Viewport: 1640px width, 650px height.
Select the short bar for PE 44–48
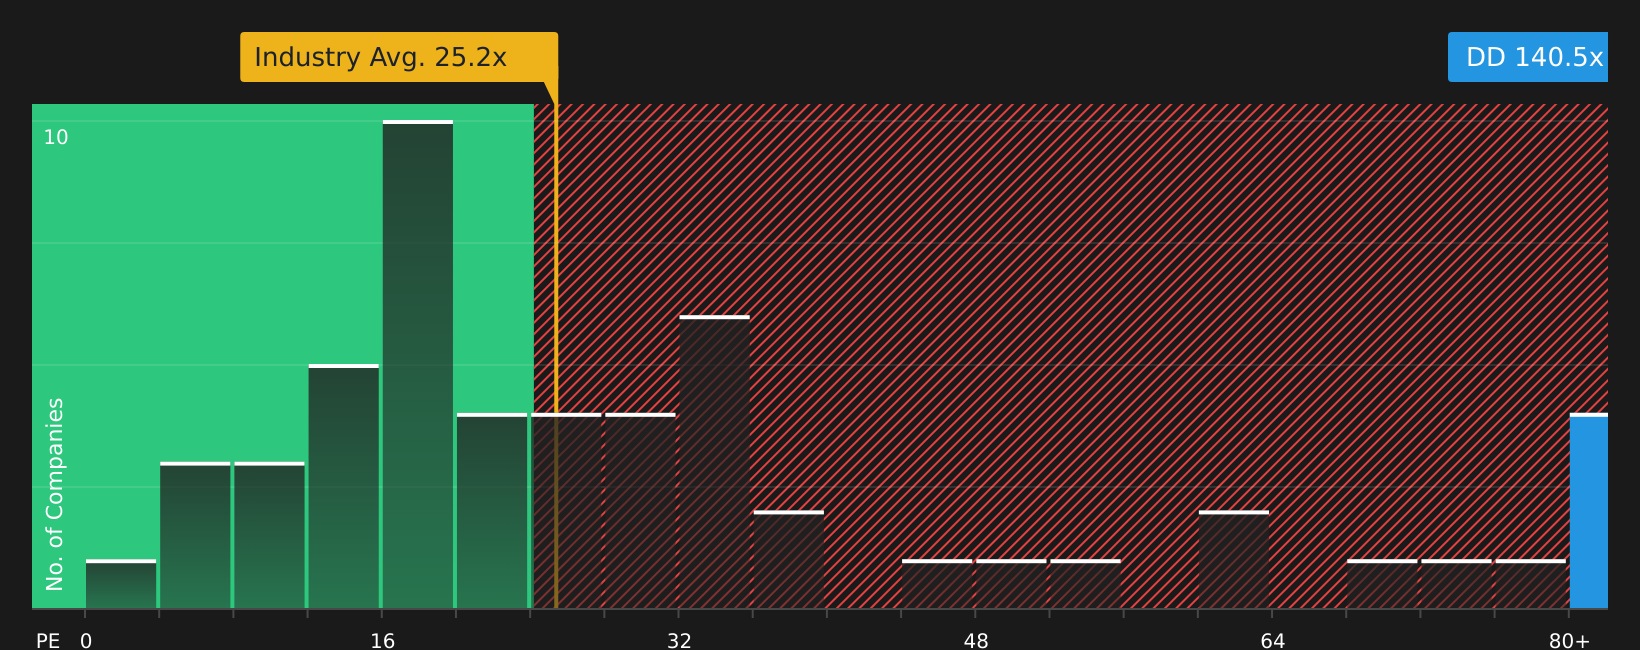point(937,584)
